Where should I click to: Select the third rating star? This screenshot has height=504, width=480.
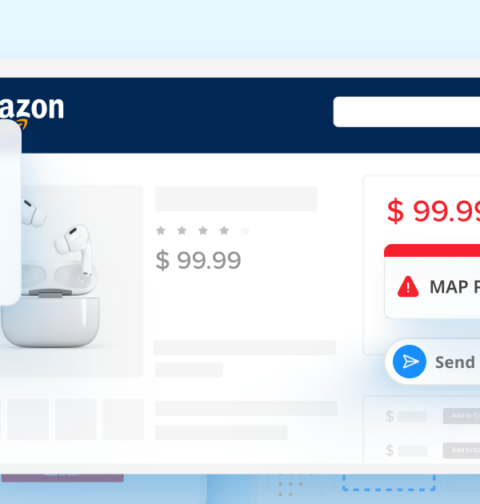tap(203, 230)
